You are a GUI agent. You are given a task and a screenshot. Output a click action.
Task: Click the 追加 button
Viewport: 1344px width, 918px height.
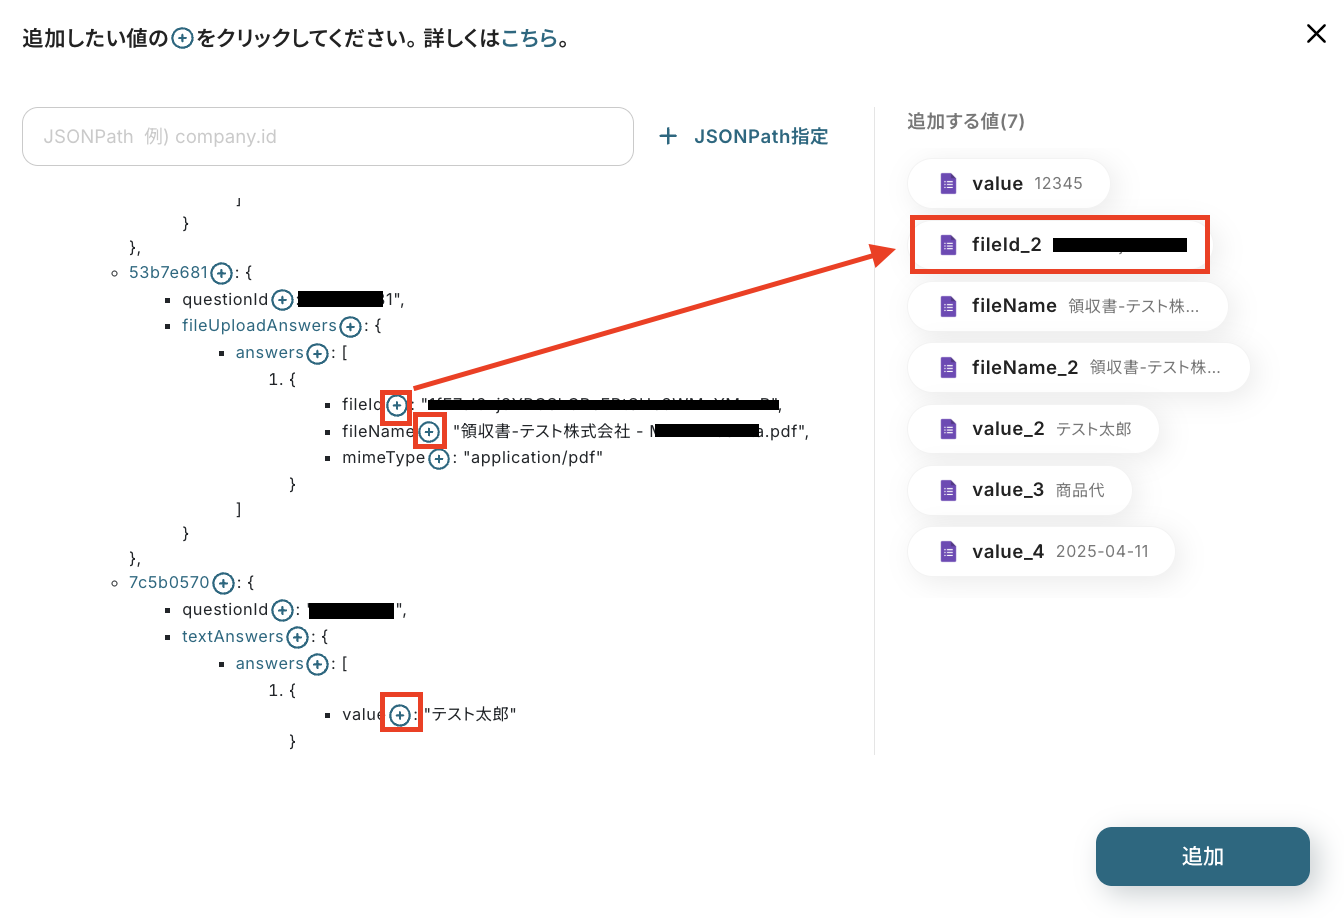tap(1203, 856)
